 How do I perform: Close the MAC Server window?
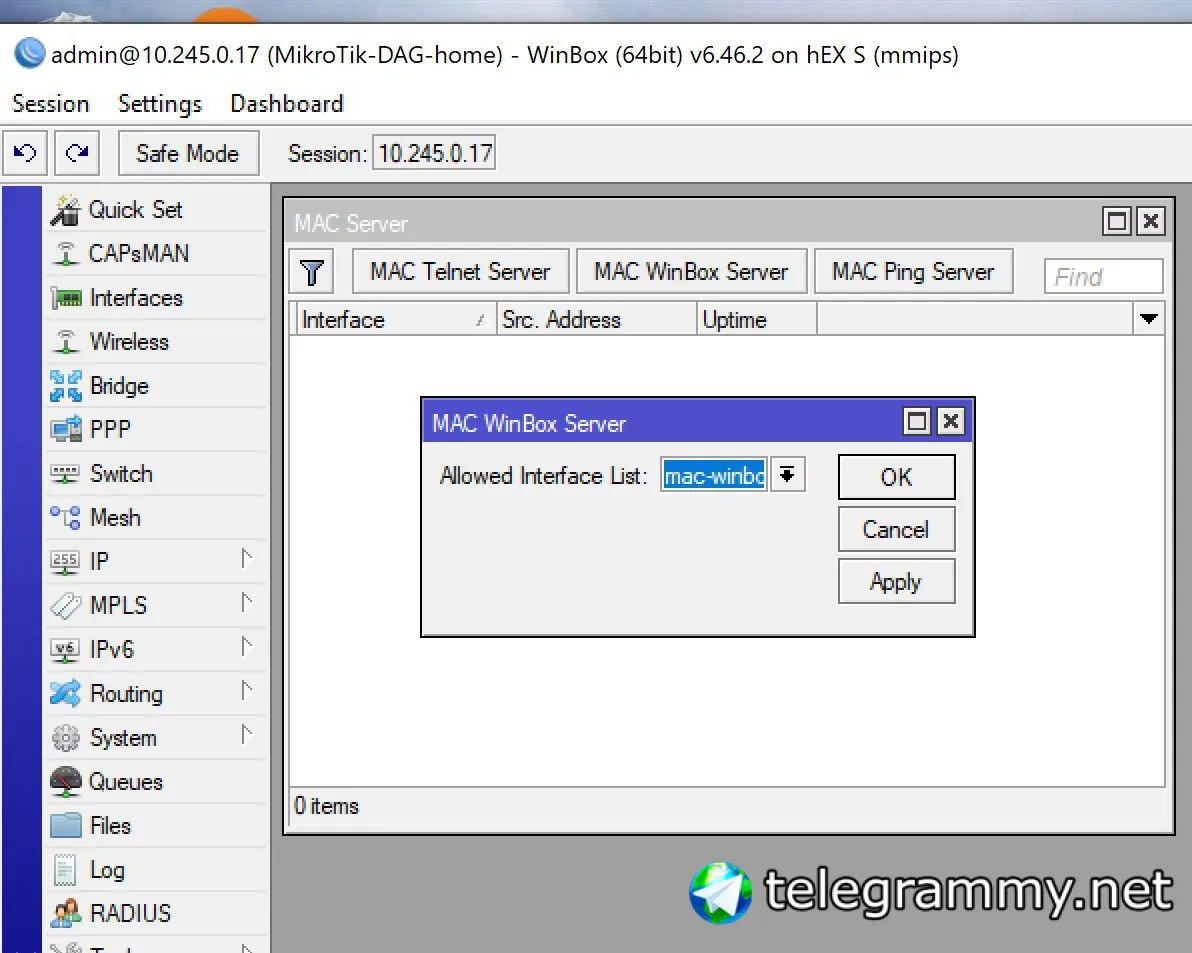1151,222
